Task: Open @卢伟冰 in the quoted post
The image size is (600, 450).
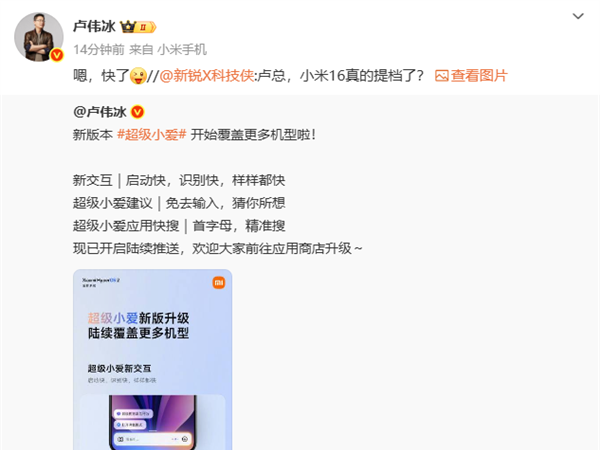Action: pos(99,112)
